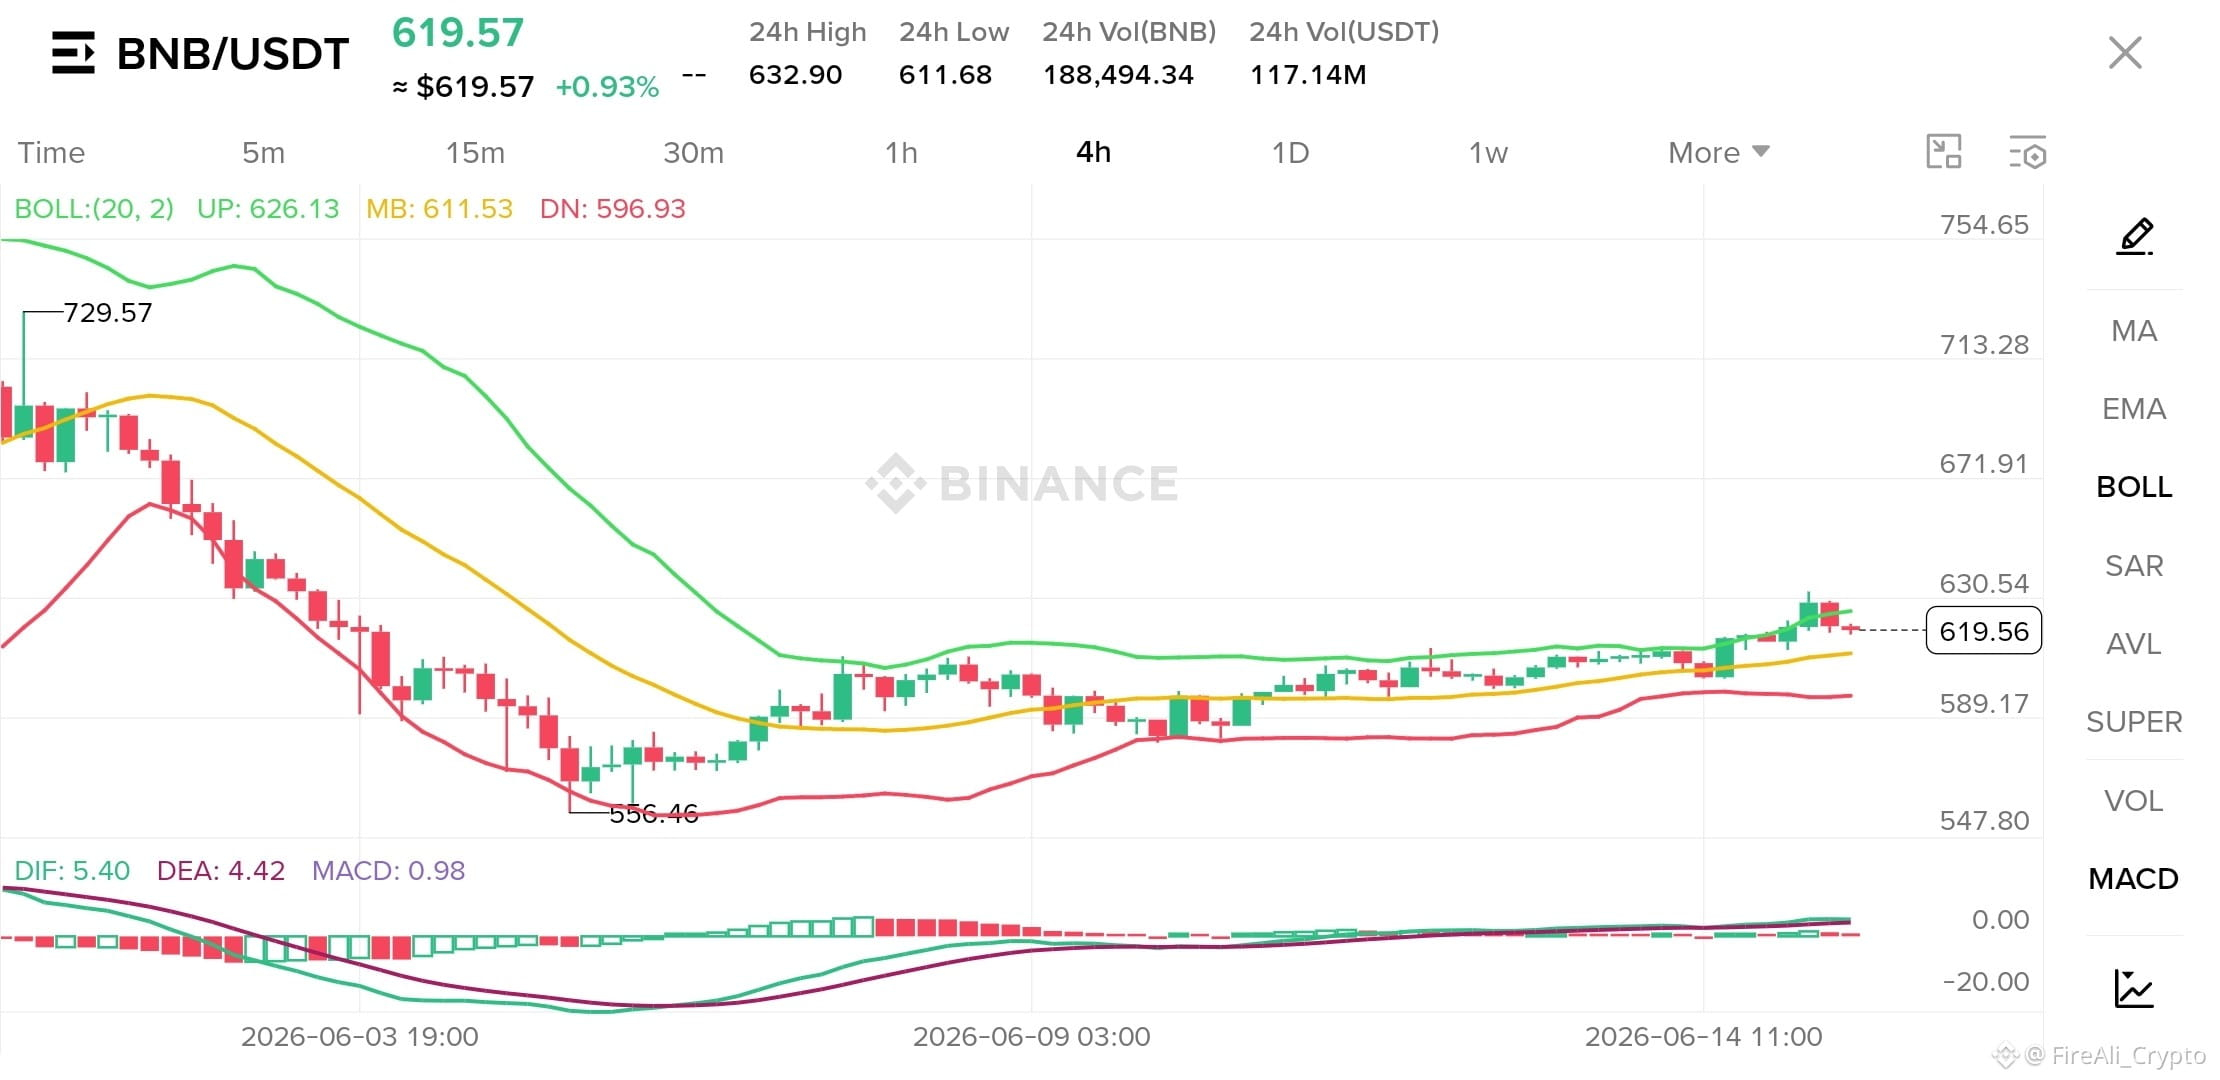Enable the VOL sub-indicator
Screen dimensions: 2220x1080
pyautogui.click(x=2134, y=801)
